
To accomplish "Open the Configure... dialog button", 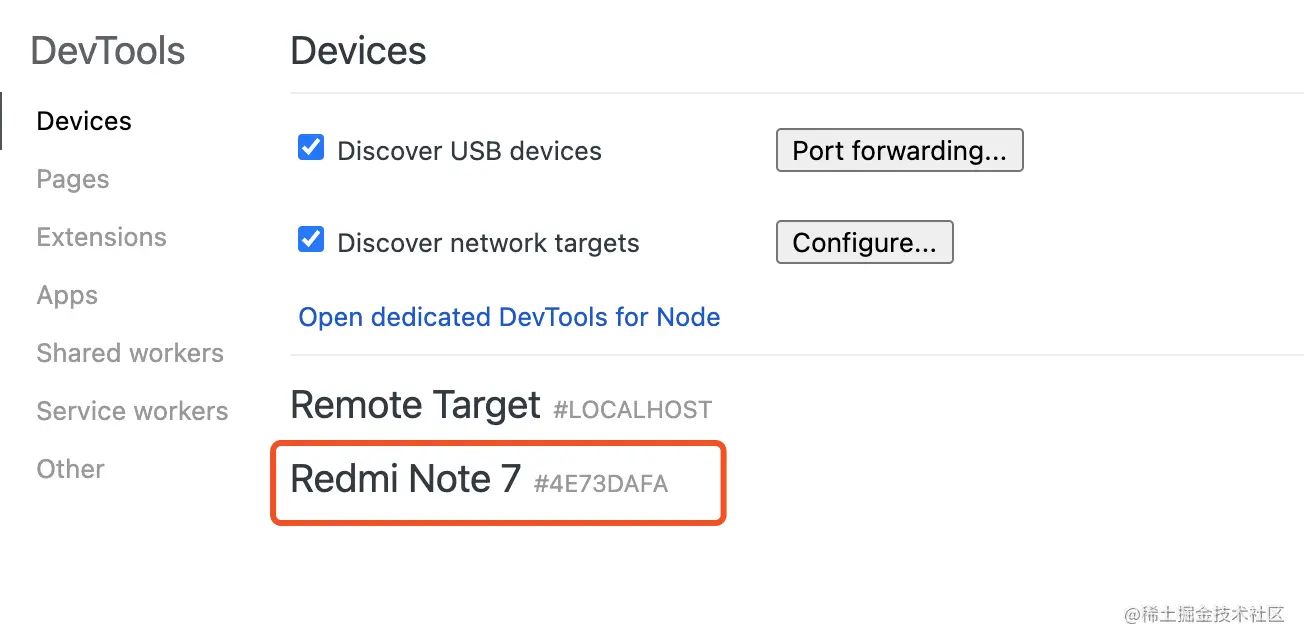I will (864, 242).
